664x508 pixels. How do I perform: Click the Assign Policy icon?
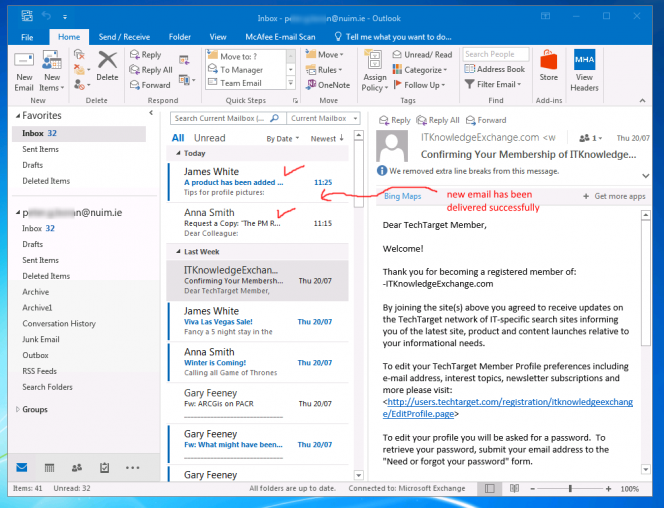(x=374, y=60)
